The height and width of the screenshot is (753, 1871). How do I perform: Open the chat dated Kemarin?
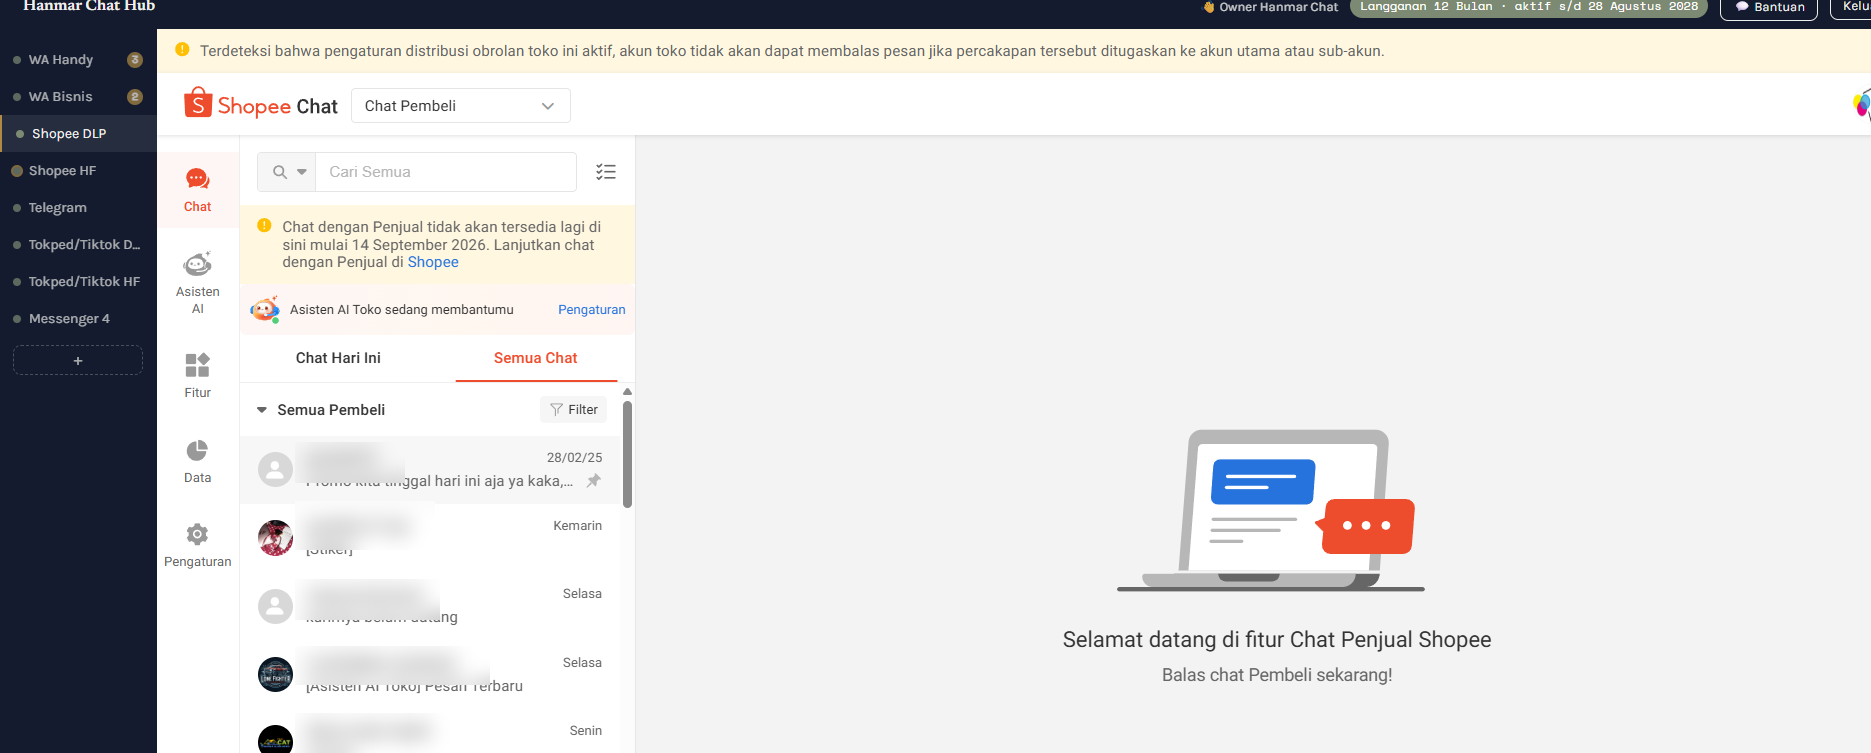430,538
